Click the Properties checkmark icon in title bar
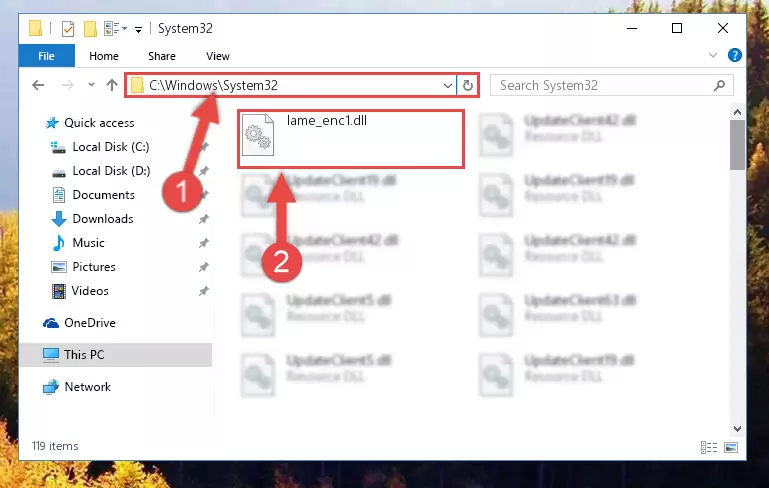769x488 pixels. coord(68,29)
